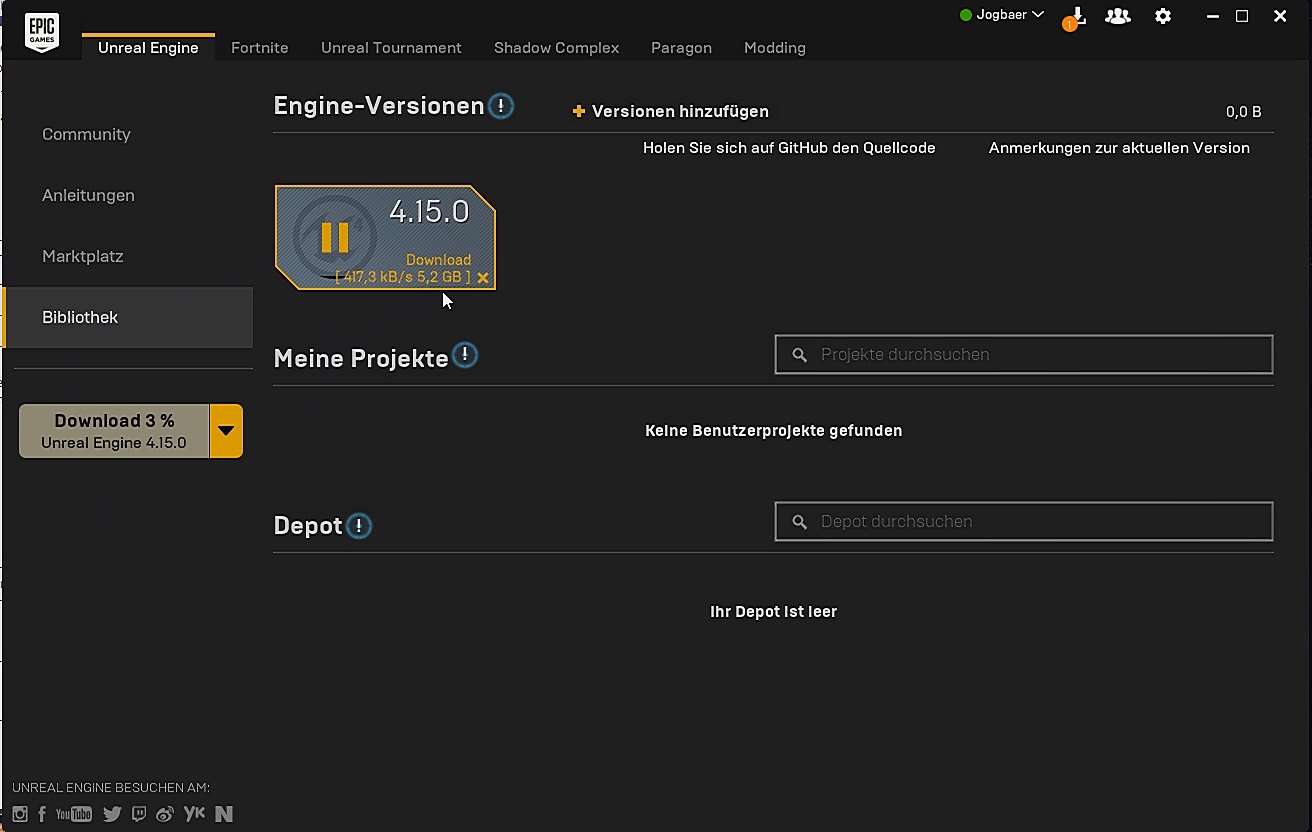Click the Download 3 % progress button
Viewport: 1312px width, 832px height.
click(x=114, y=431)
